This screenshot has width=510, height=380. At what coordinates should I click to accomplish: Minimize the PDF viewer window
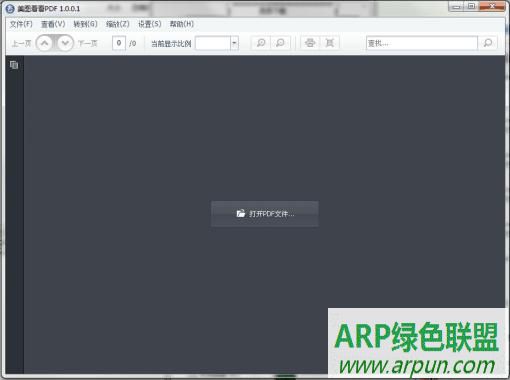(x=456, y=7)
